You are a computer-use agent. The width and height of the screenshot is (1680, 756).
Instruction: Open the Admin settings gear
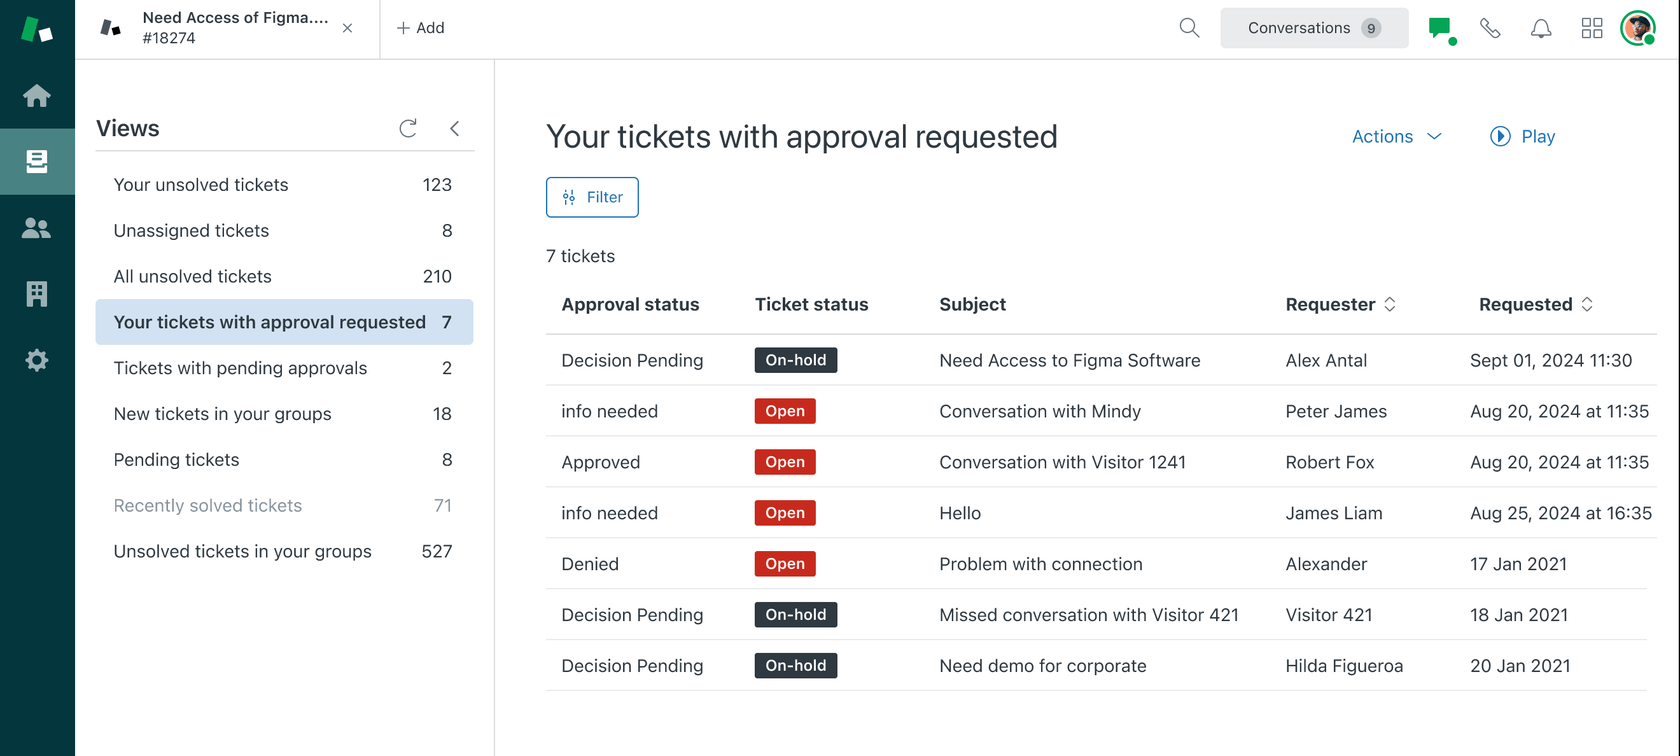click(x=37, y=360)
